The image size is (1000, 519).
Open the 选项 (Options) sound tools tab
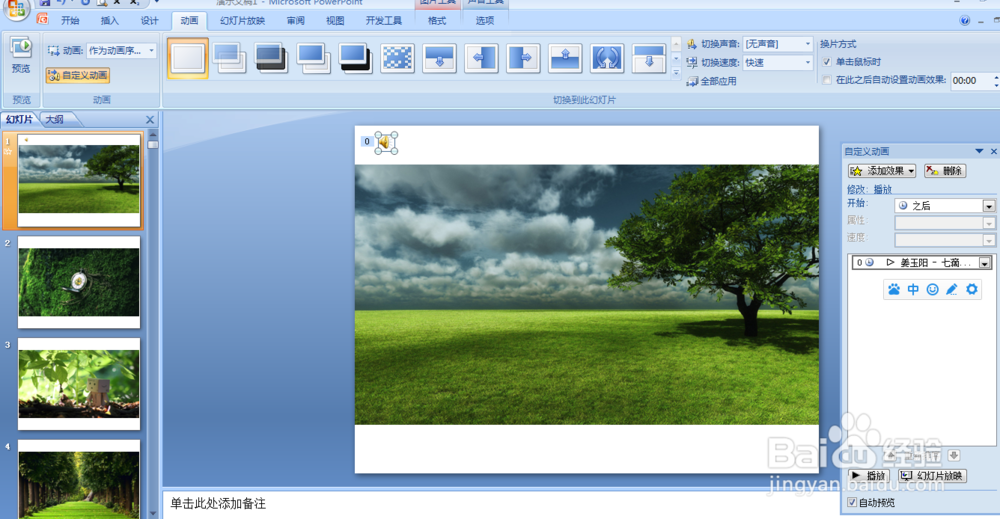point(485,20)
